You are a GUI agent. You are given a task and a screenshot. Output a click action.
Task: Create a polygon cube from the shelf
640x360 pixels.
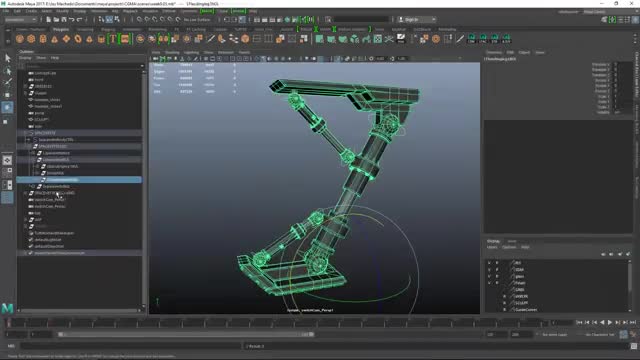tap(31, 39)
